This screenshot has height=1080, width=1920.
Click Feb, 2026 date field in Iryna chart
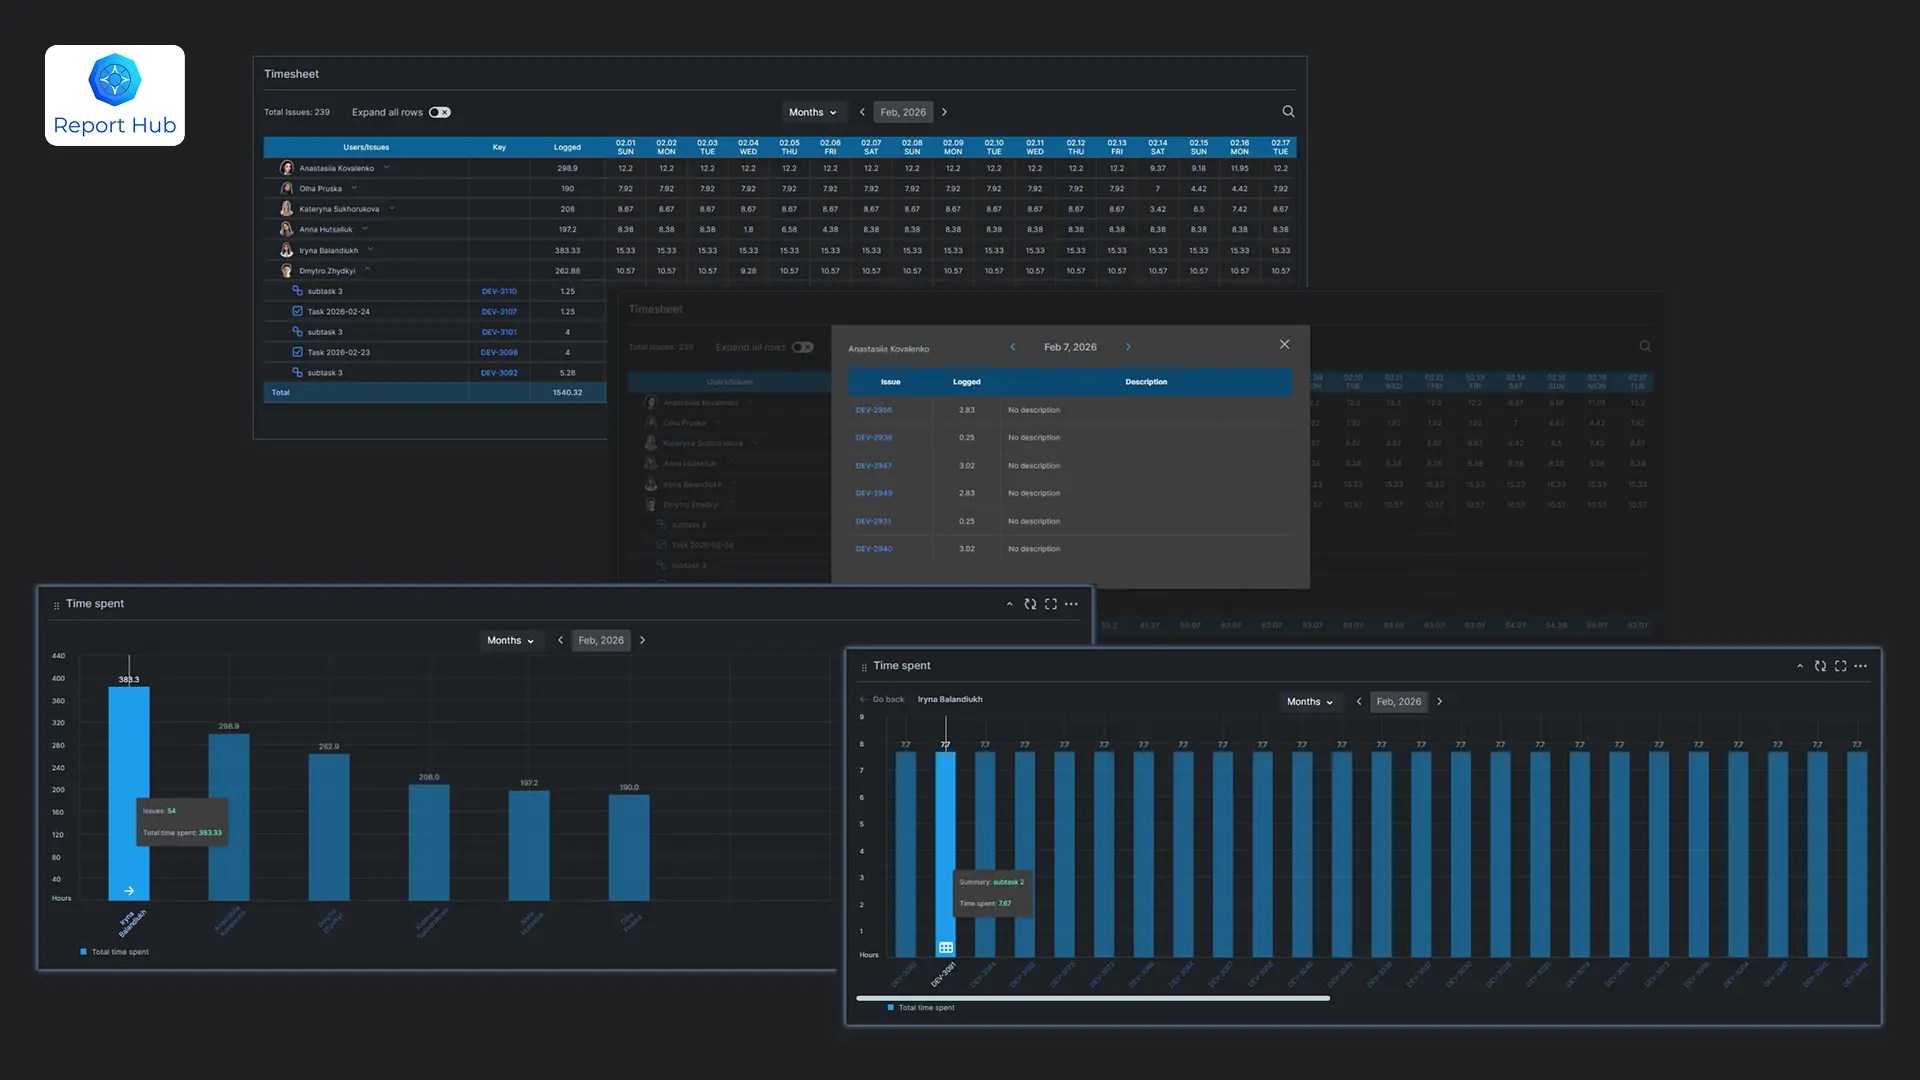1399,702
